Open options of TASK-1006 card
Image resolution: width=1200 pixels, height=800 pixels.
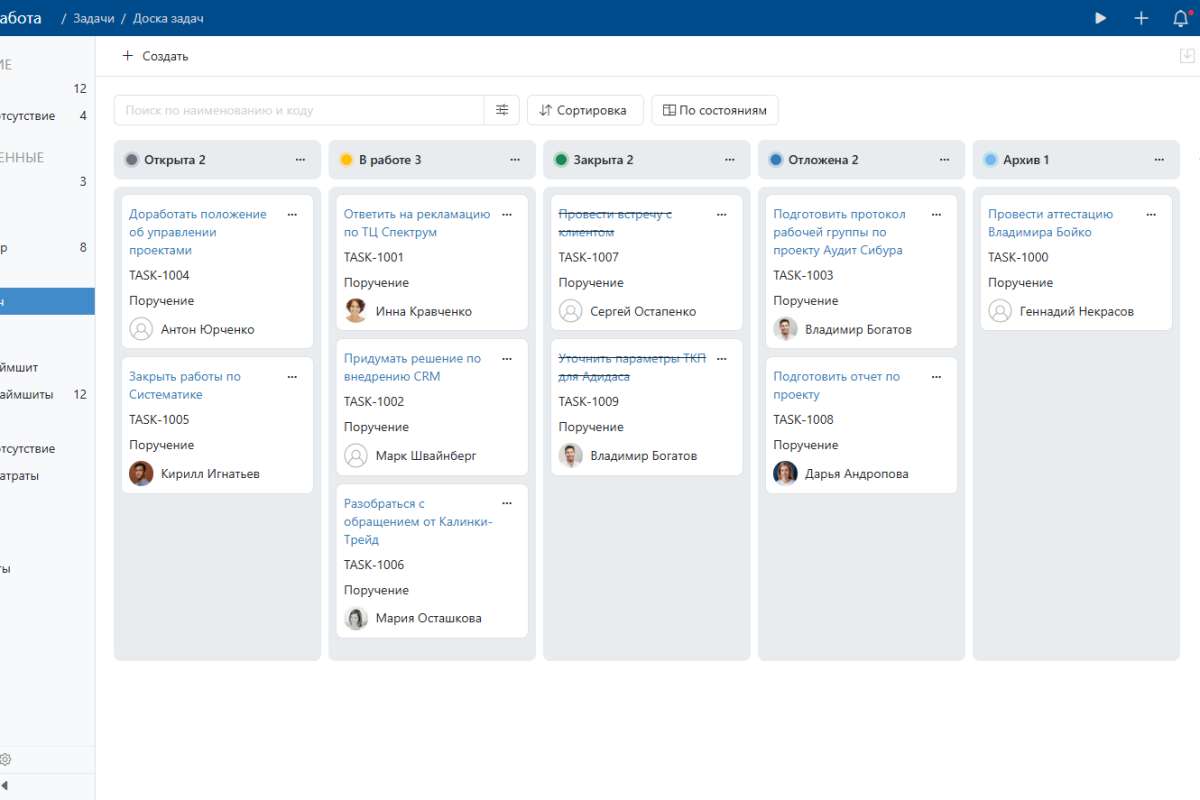(x=507, y=504)
